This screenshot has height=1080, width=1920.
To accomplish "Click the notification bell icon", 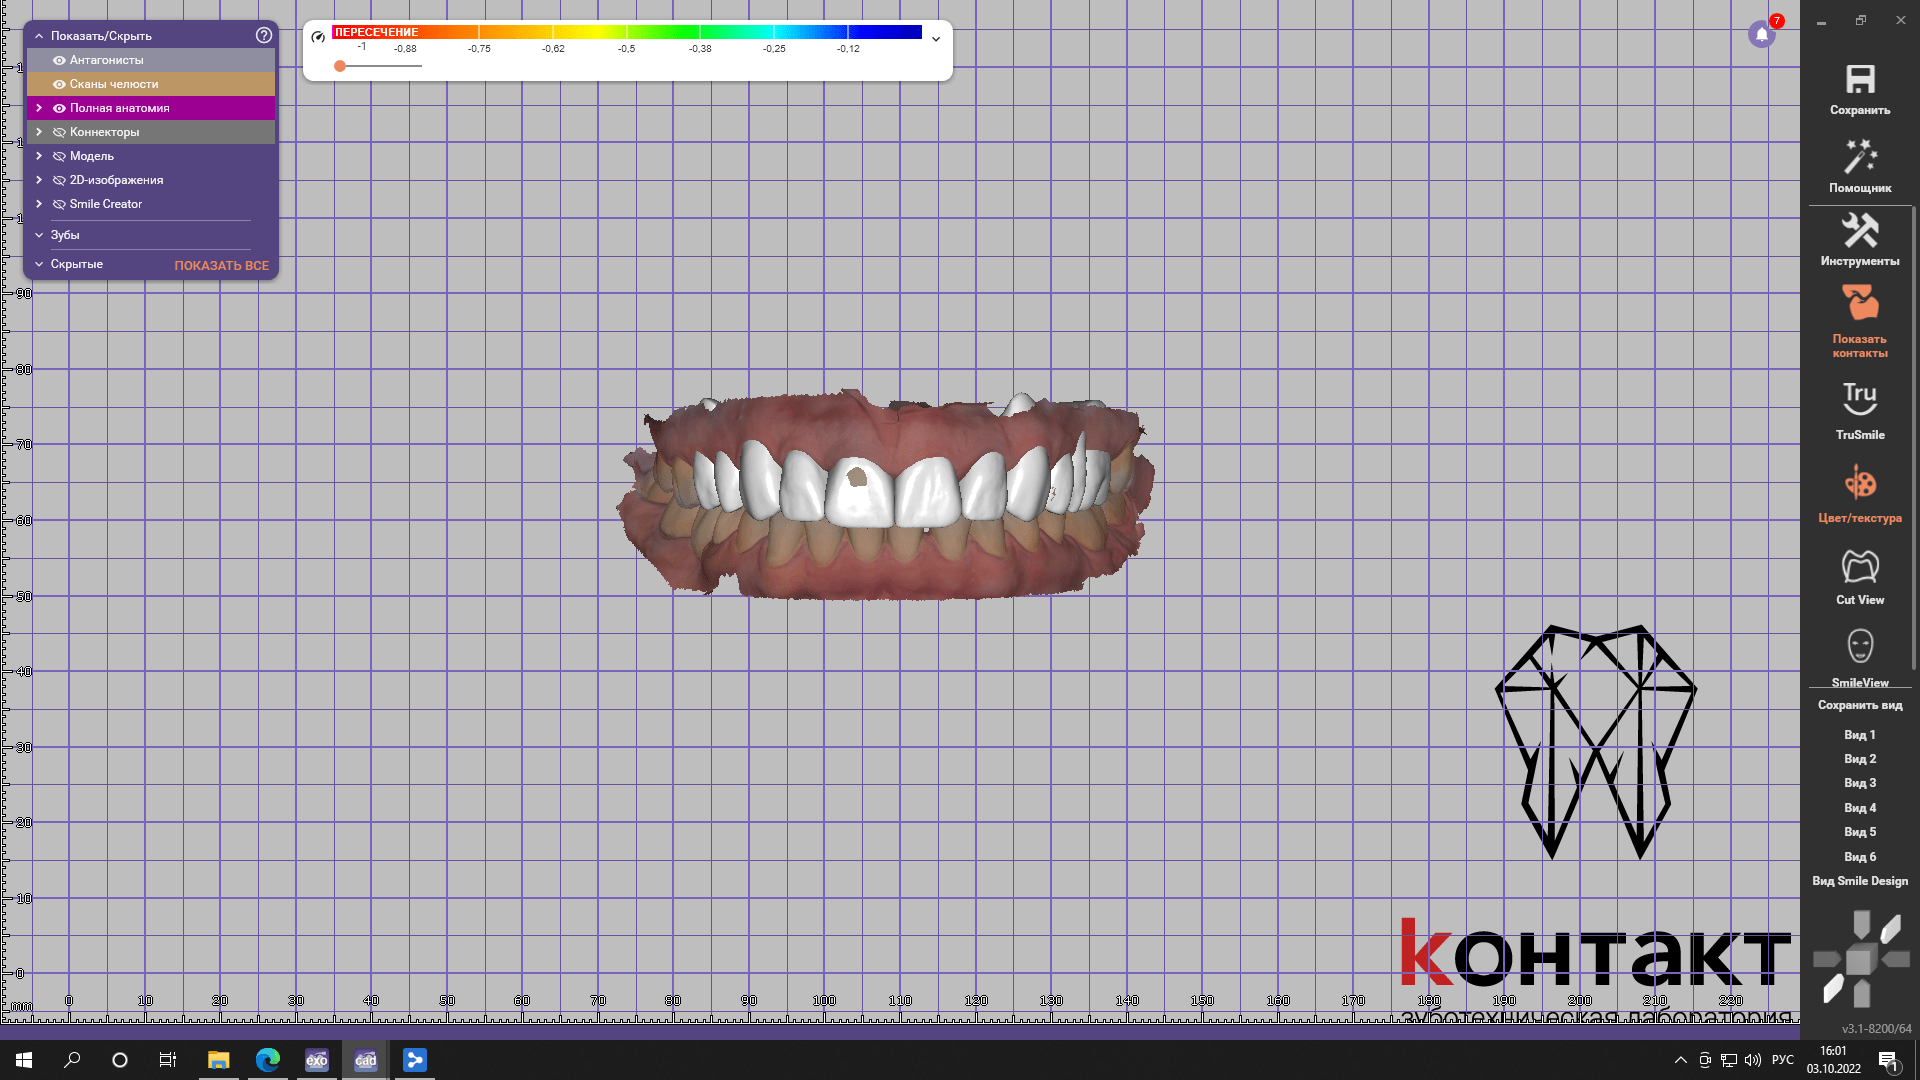I will point(1761,35).
